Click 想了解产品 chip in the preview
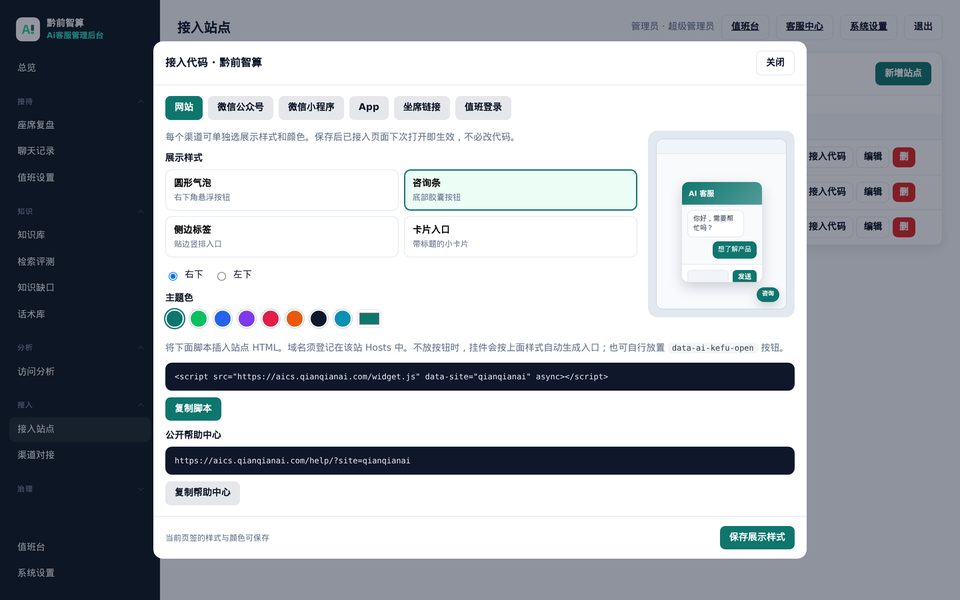Image resolution: width=960 pixels, height=600 pixels. click(x=735, y=250)
